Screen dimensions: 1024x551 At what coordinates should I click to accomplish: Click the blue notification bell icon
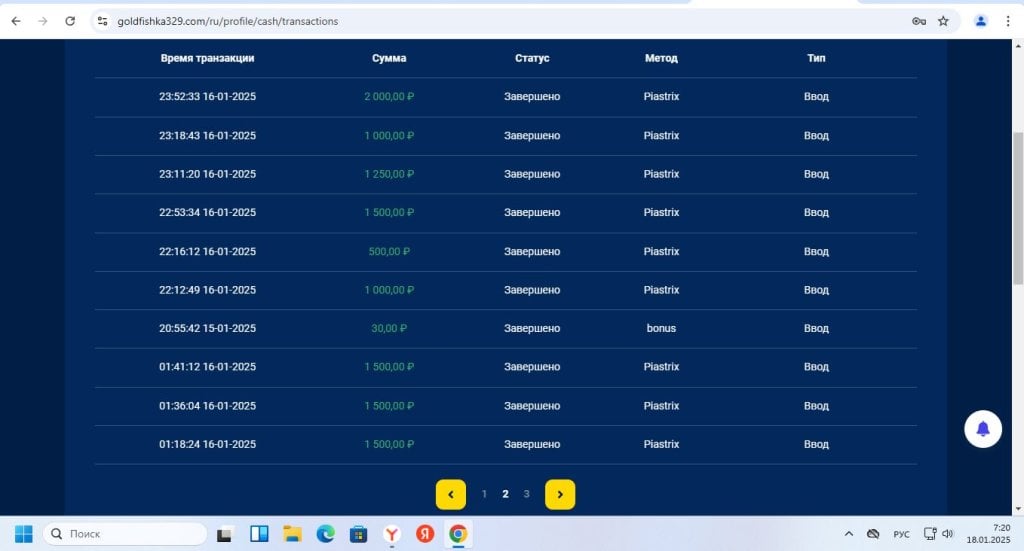point(982,429)
